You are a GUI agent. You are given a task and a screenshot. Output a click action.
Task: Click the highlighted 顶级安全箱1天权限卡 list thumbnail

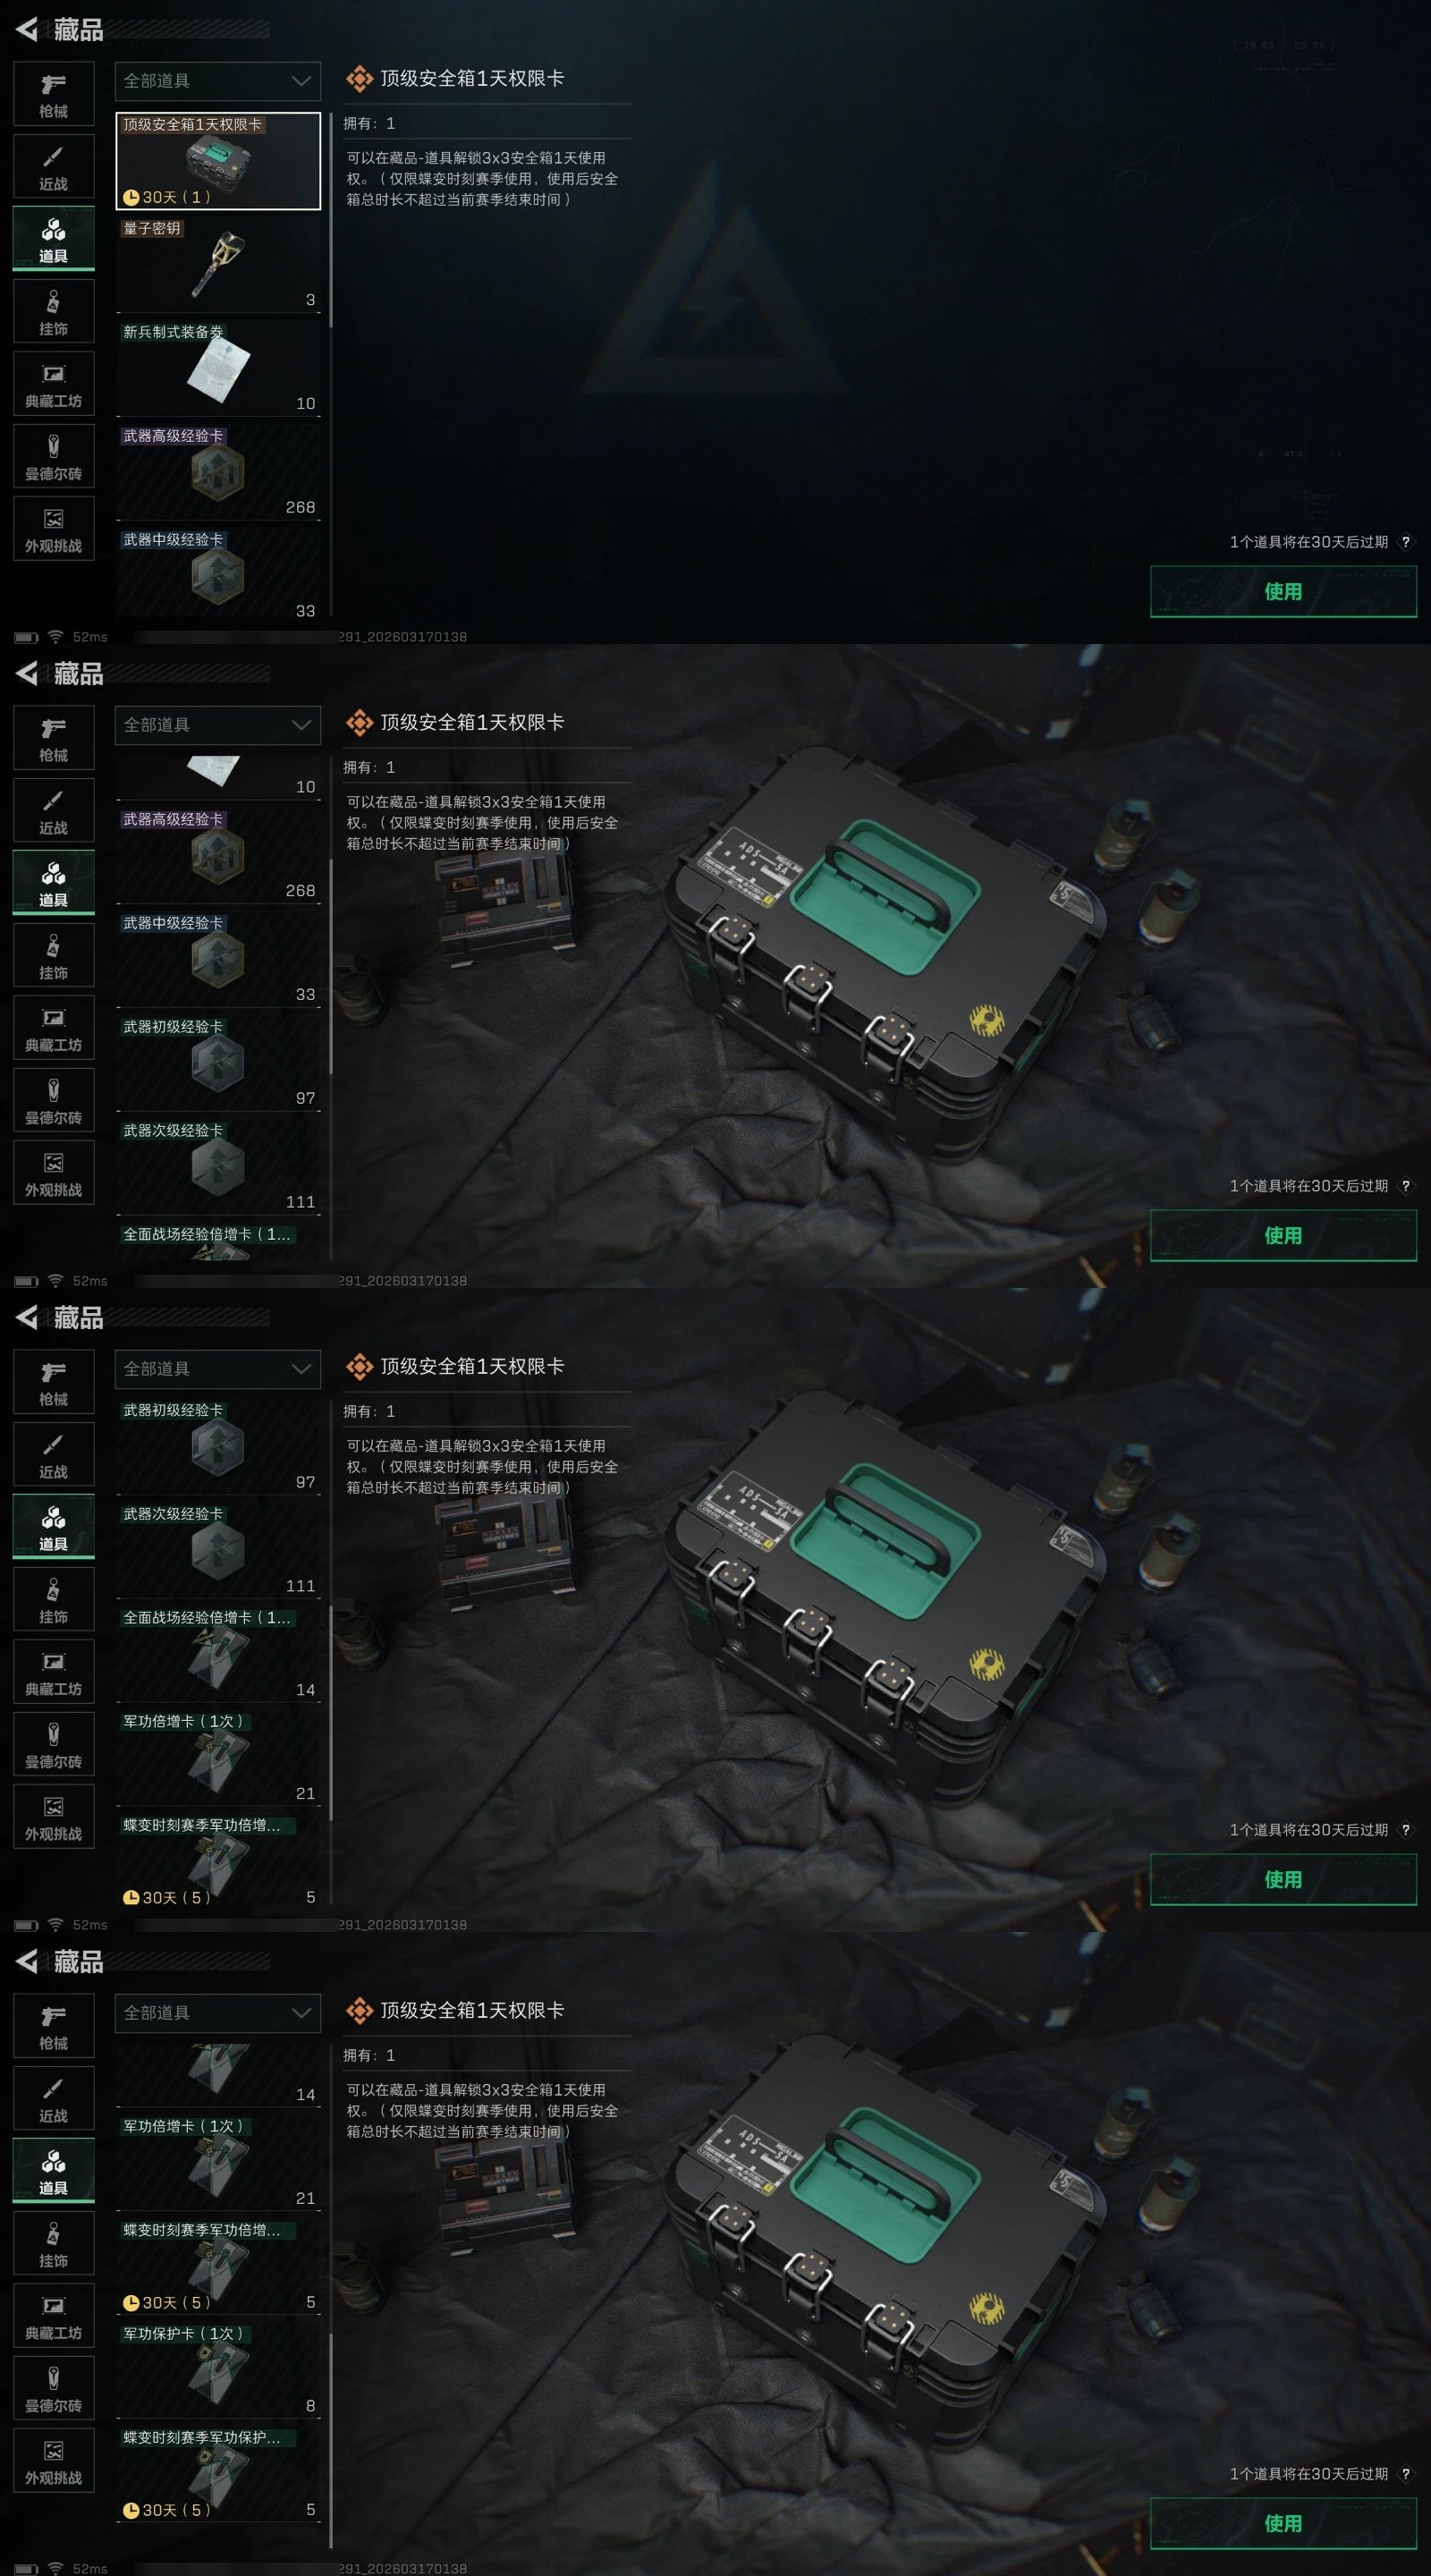pyautogui.click(x=218, y=160)
